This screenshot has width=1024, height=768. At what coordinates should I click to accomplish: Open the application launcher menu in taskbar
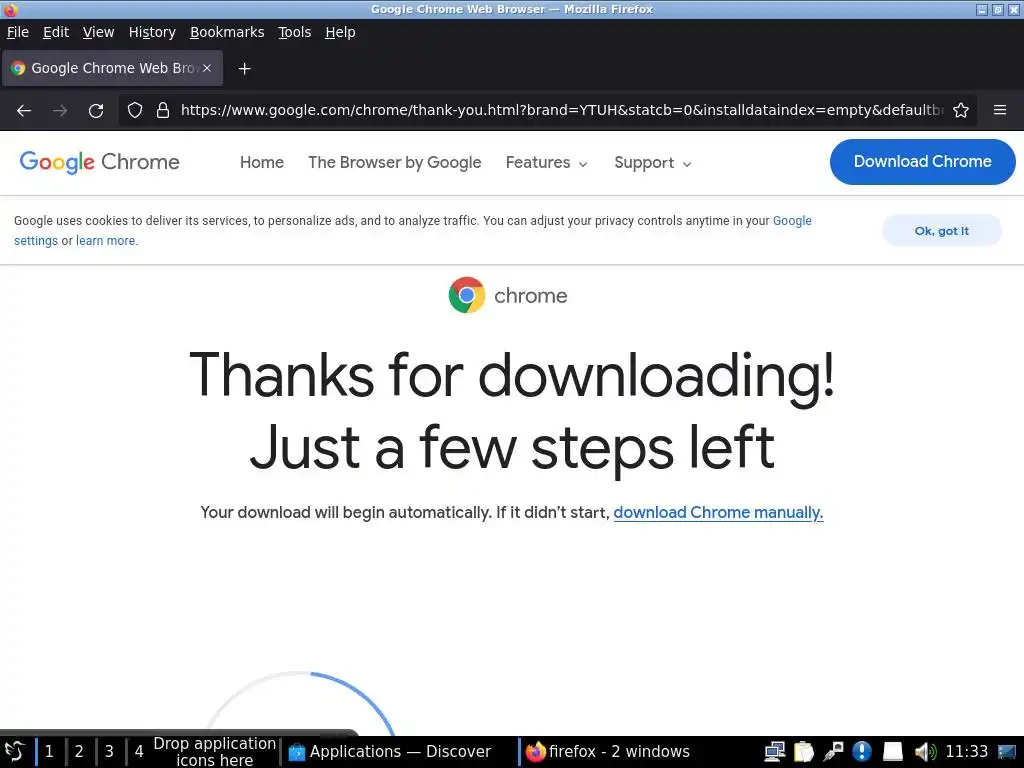(x=14, y=752)
